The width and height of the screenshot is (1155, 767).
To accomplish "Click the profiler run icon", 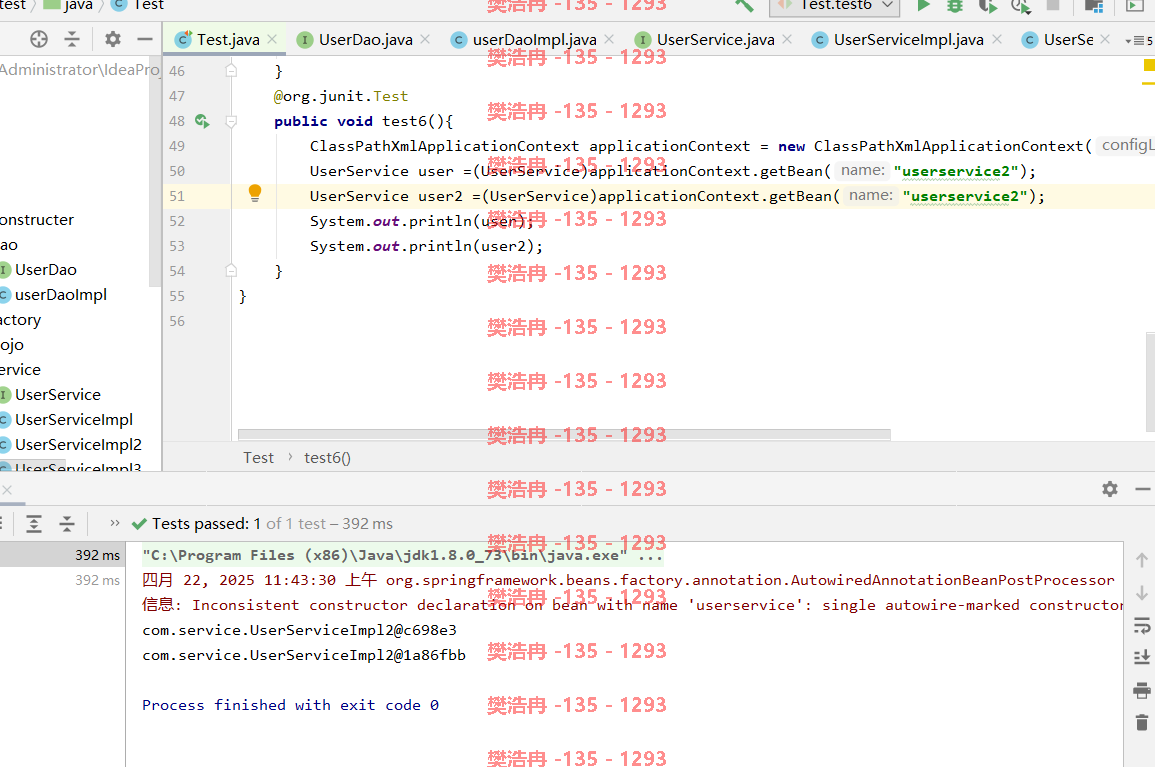I will click(1020, 6).
